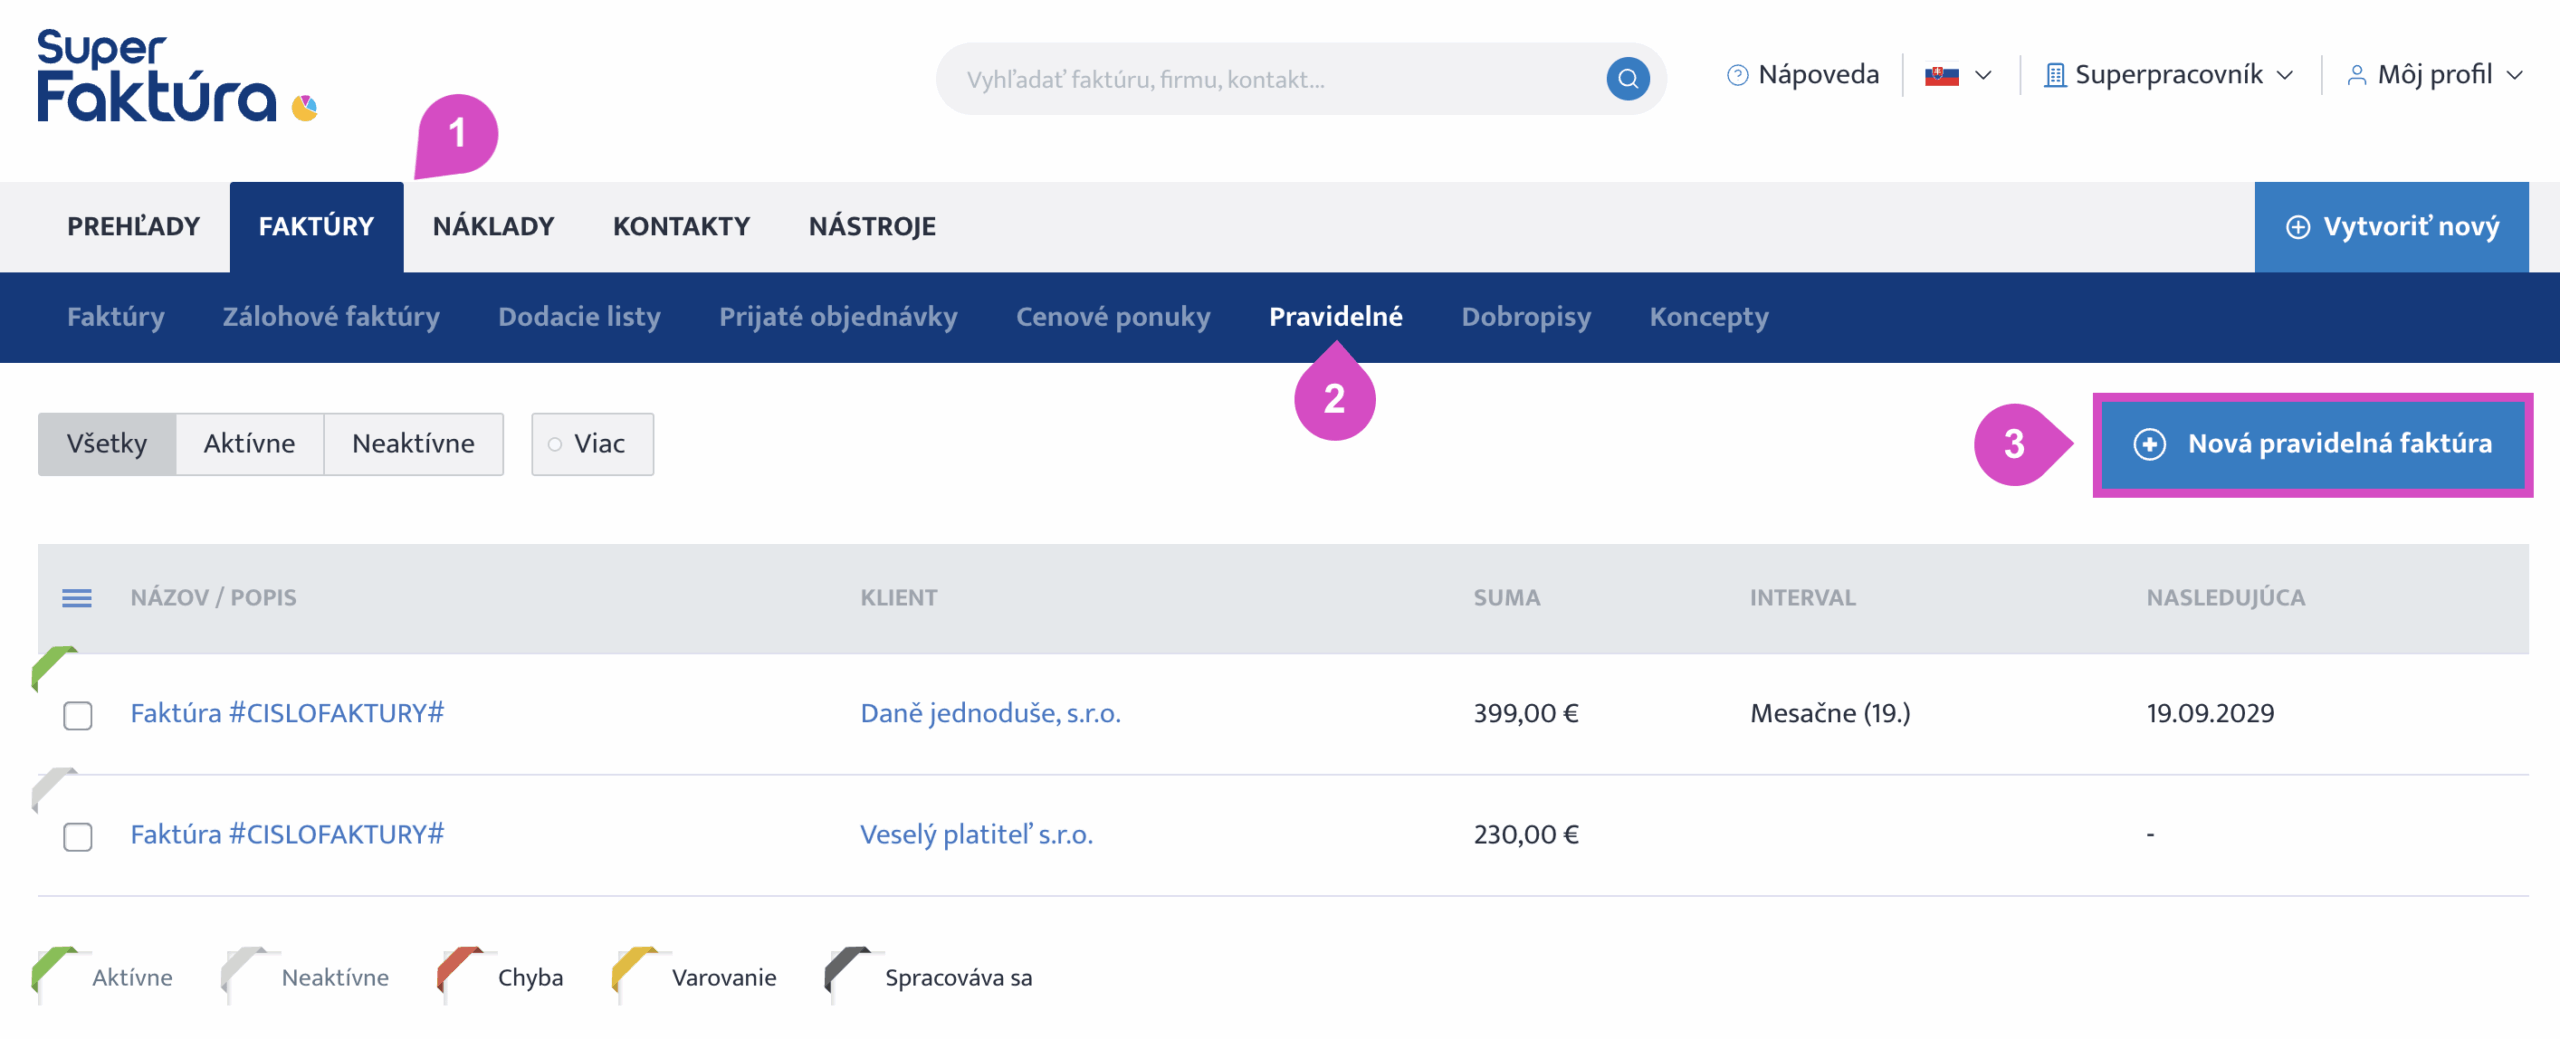This screenshot has width=2560, height=1039.
Task: Open the Superpracovník dropdown arrow
Action: click(2285, 75)
